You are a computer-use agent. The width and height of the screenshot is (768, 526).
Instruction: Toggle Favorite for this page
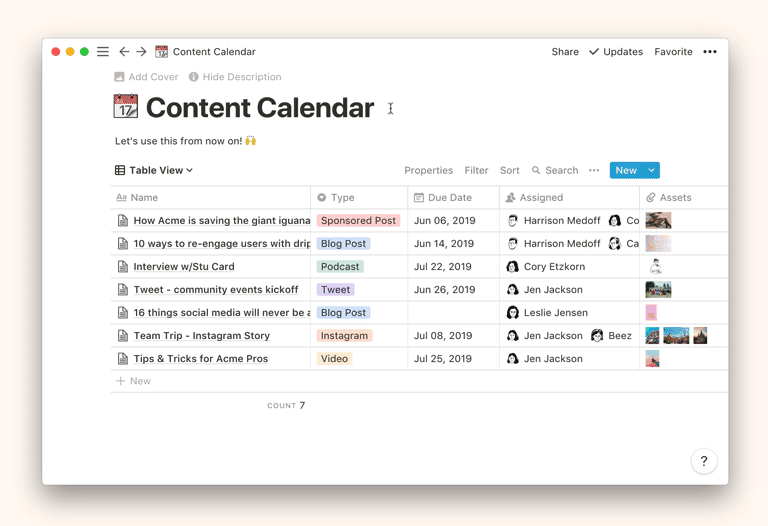point(673,52)
